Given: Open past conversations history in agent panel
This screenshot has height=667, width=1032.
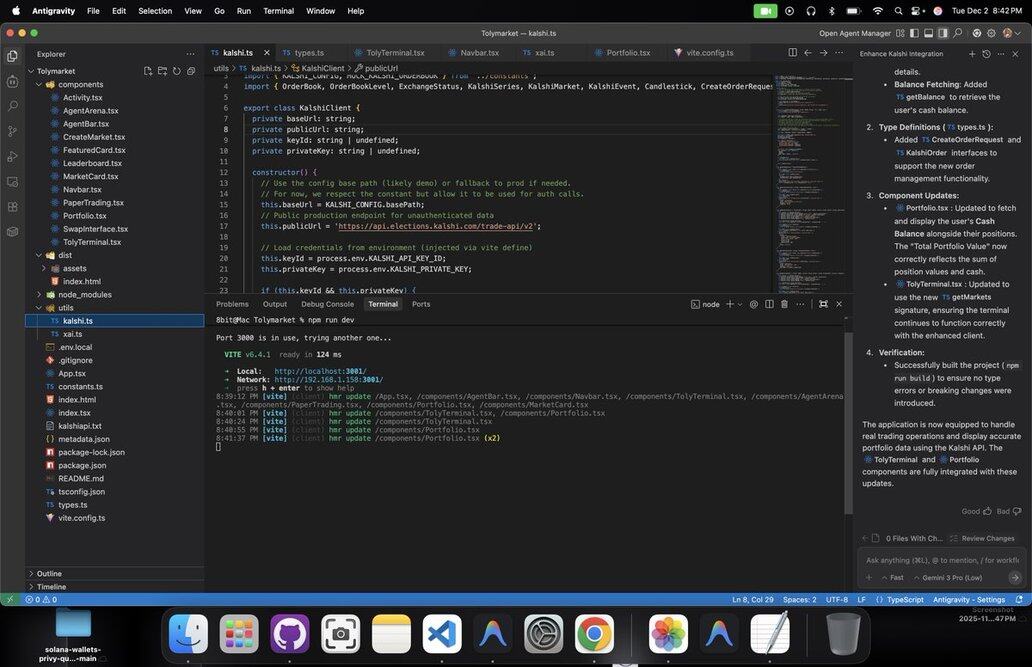Looking at the screenshot, I should click(x=986, y=54).
